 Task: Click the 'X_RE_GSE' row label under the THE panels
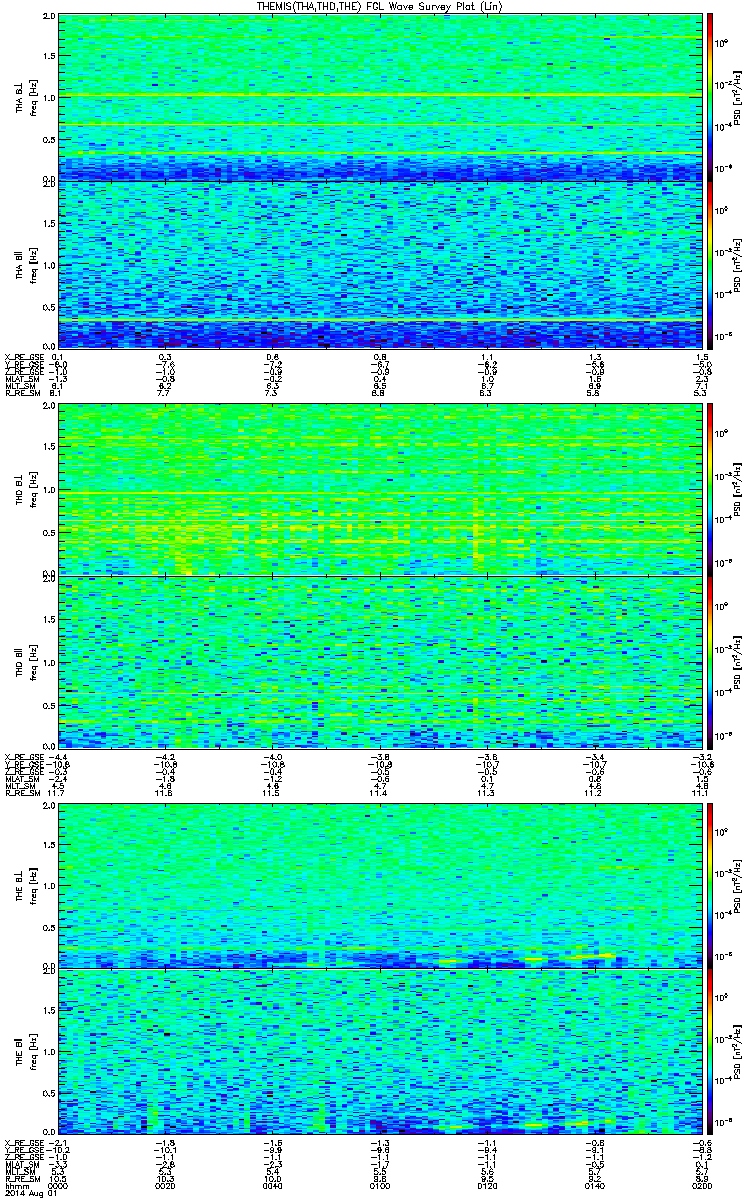click(24, 1143)
